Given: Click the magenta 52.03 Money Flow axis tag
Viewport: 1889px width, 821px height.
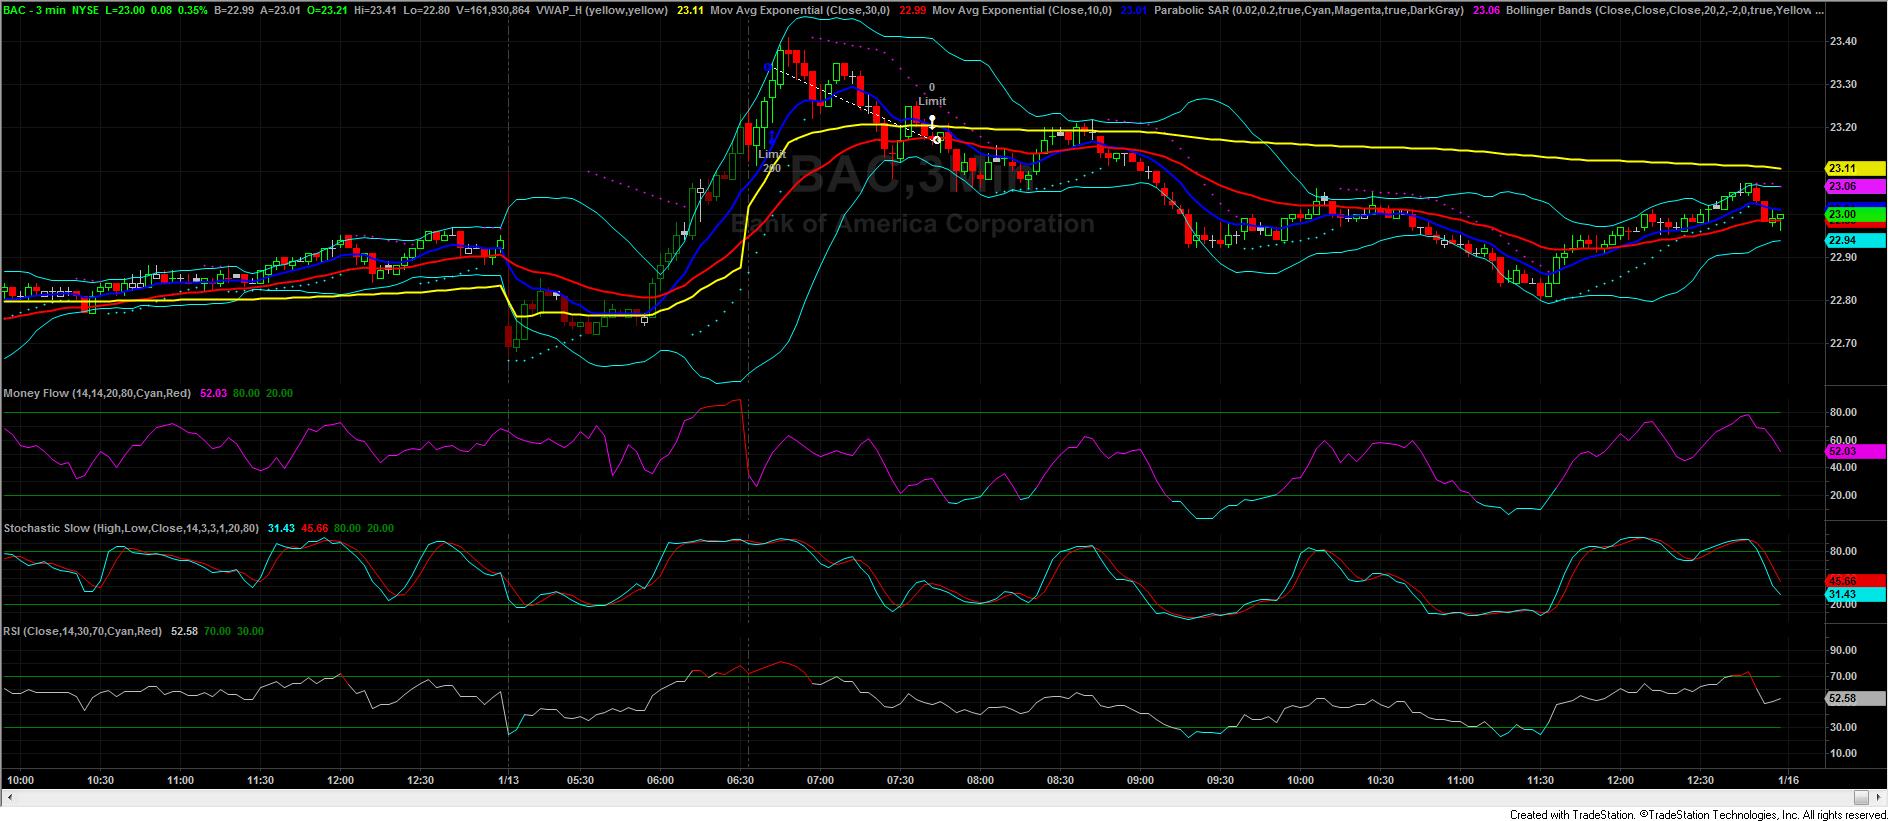Looking at the screenshot, I should (1842, 452).
